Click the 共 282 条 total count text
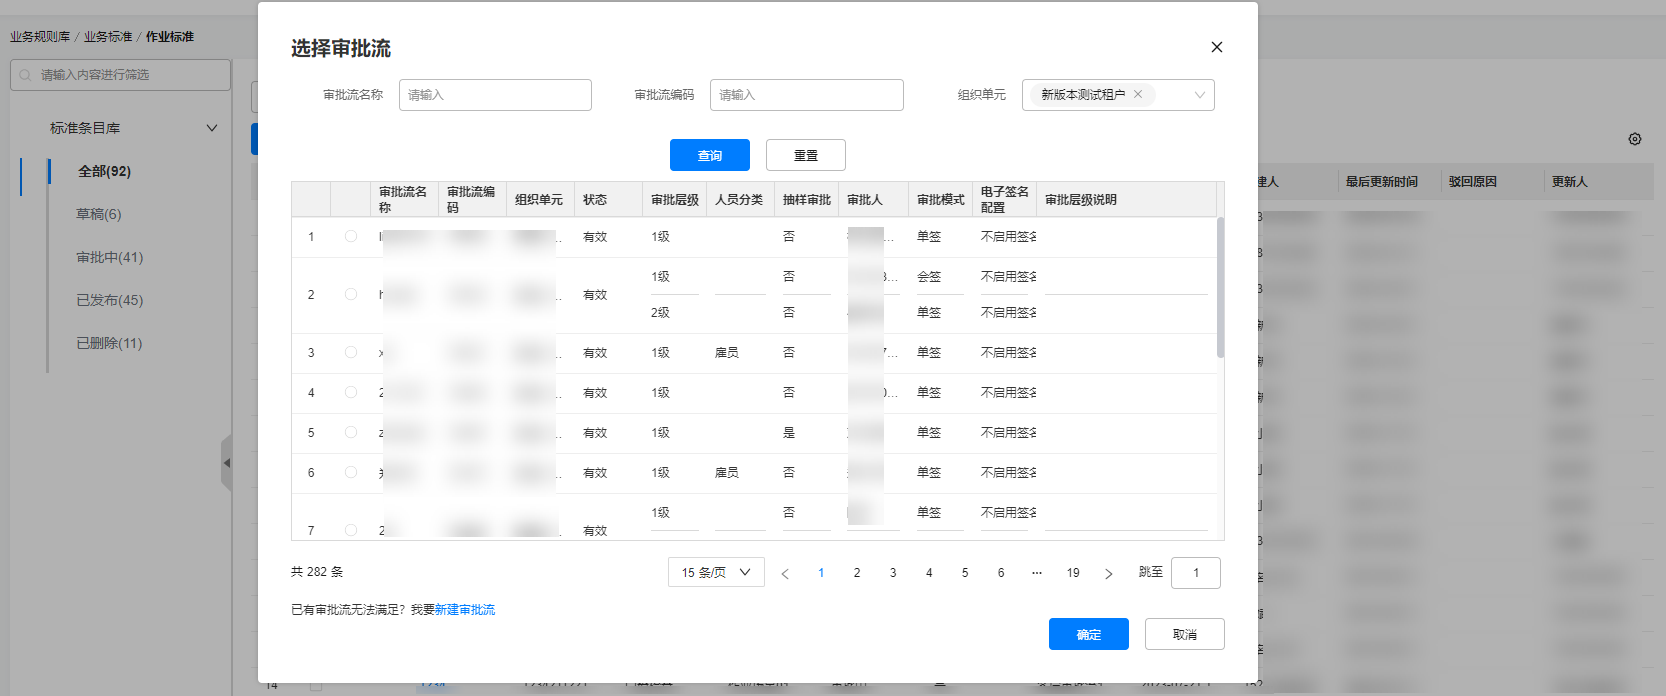This screenshot has height=696, width=1666. pos(317,572)
